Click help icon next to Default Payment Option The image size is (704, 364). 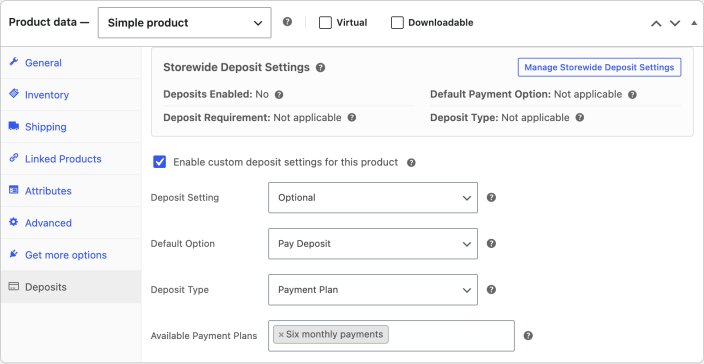click(632, 95)
